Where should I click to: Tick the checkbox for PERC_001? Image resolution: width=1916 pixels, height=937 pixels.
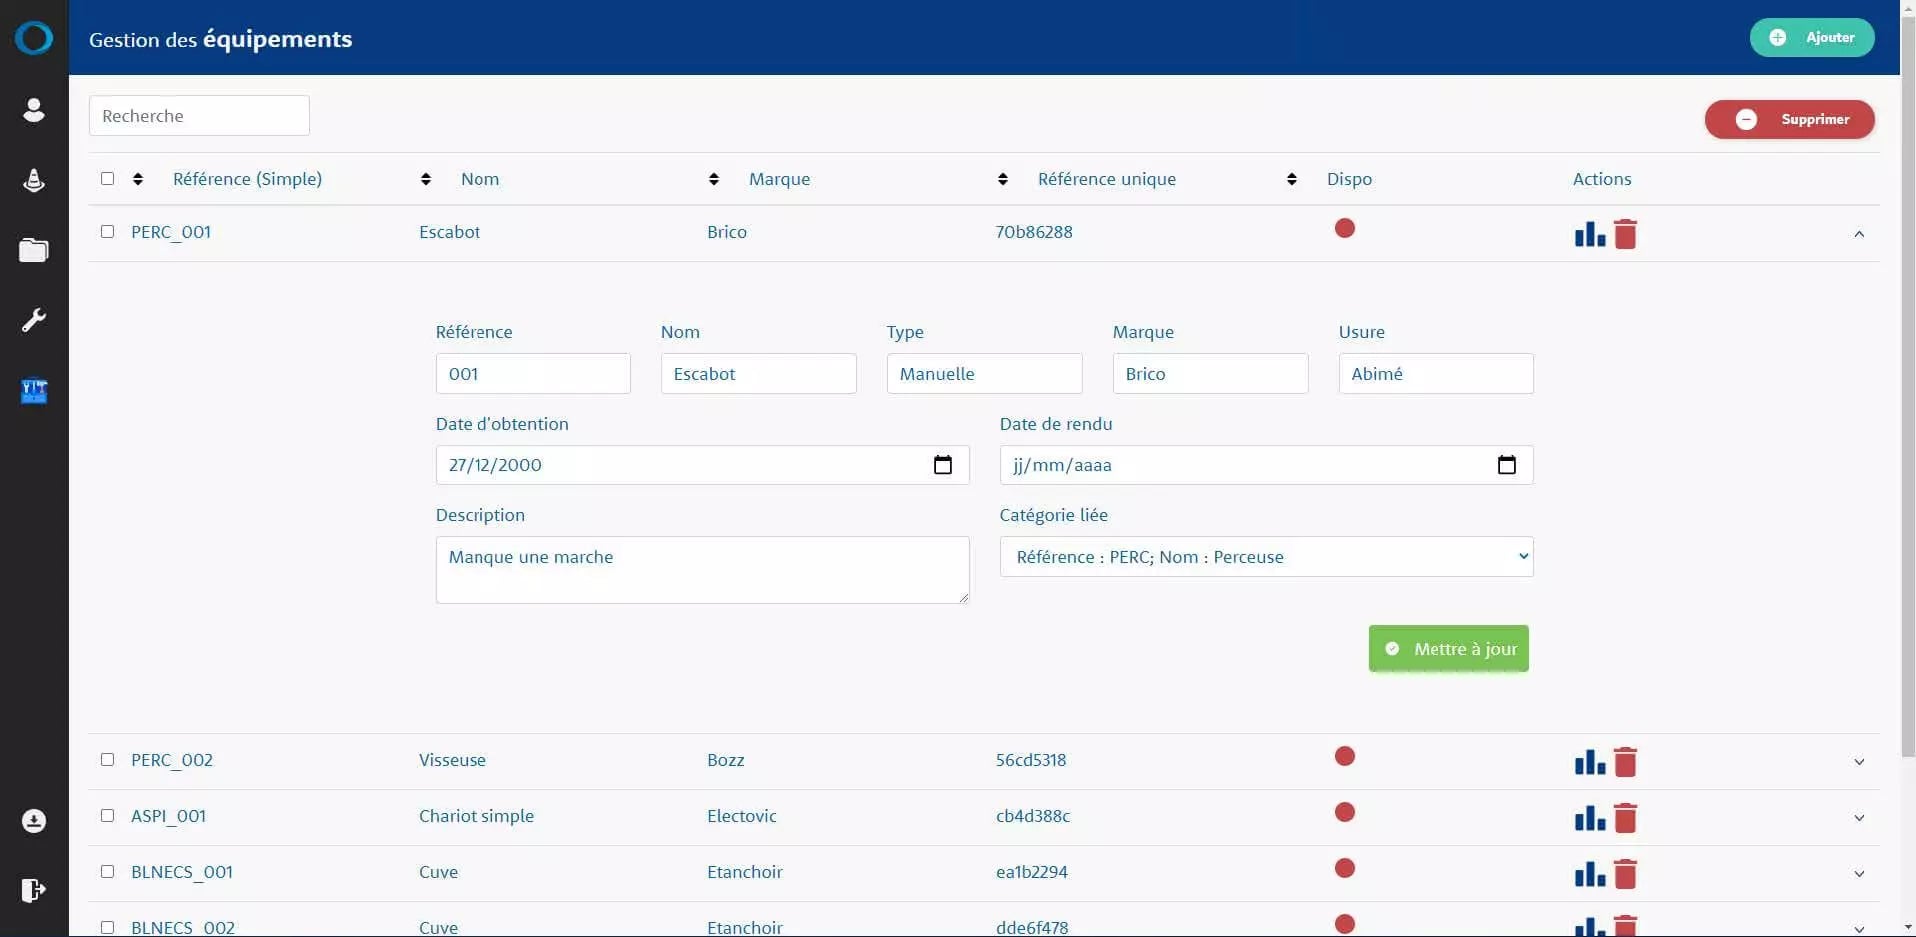click(x=108, y=232)
